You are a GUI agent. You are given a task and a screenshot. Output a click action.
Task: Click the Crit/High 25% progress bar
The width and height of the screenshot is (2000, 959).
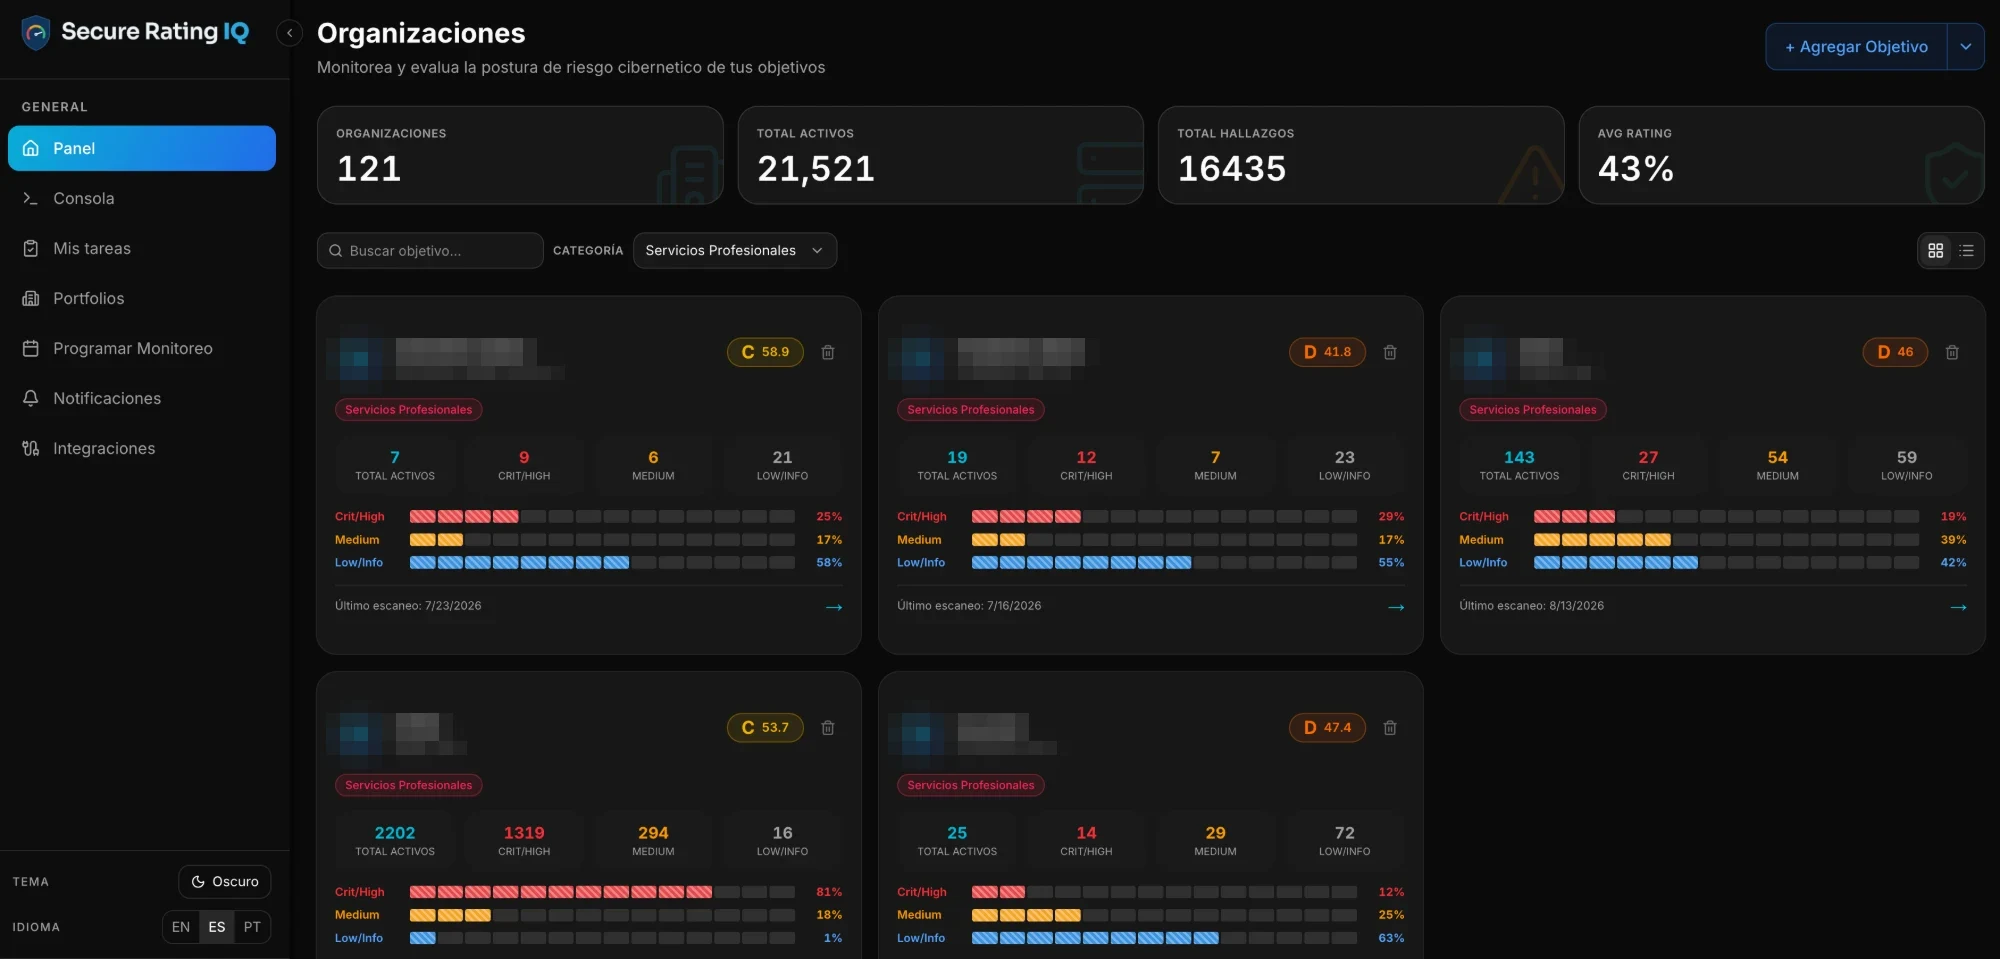click(602, 517)
